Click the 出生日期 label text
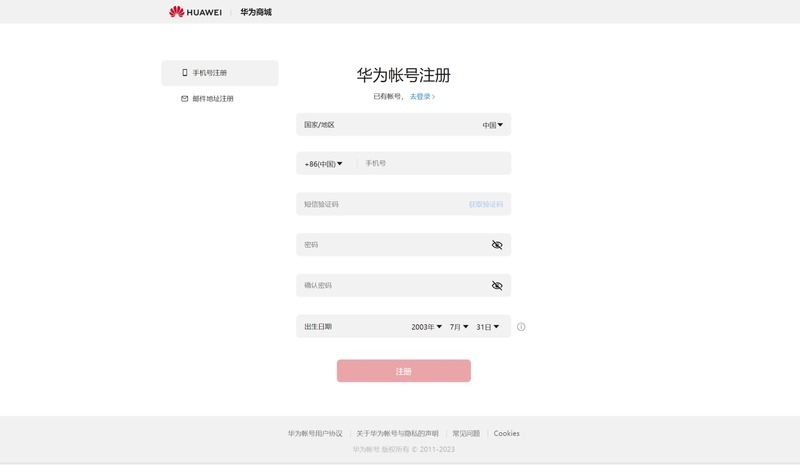 [318, 327]
